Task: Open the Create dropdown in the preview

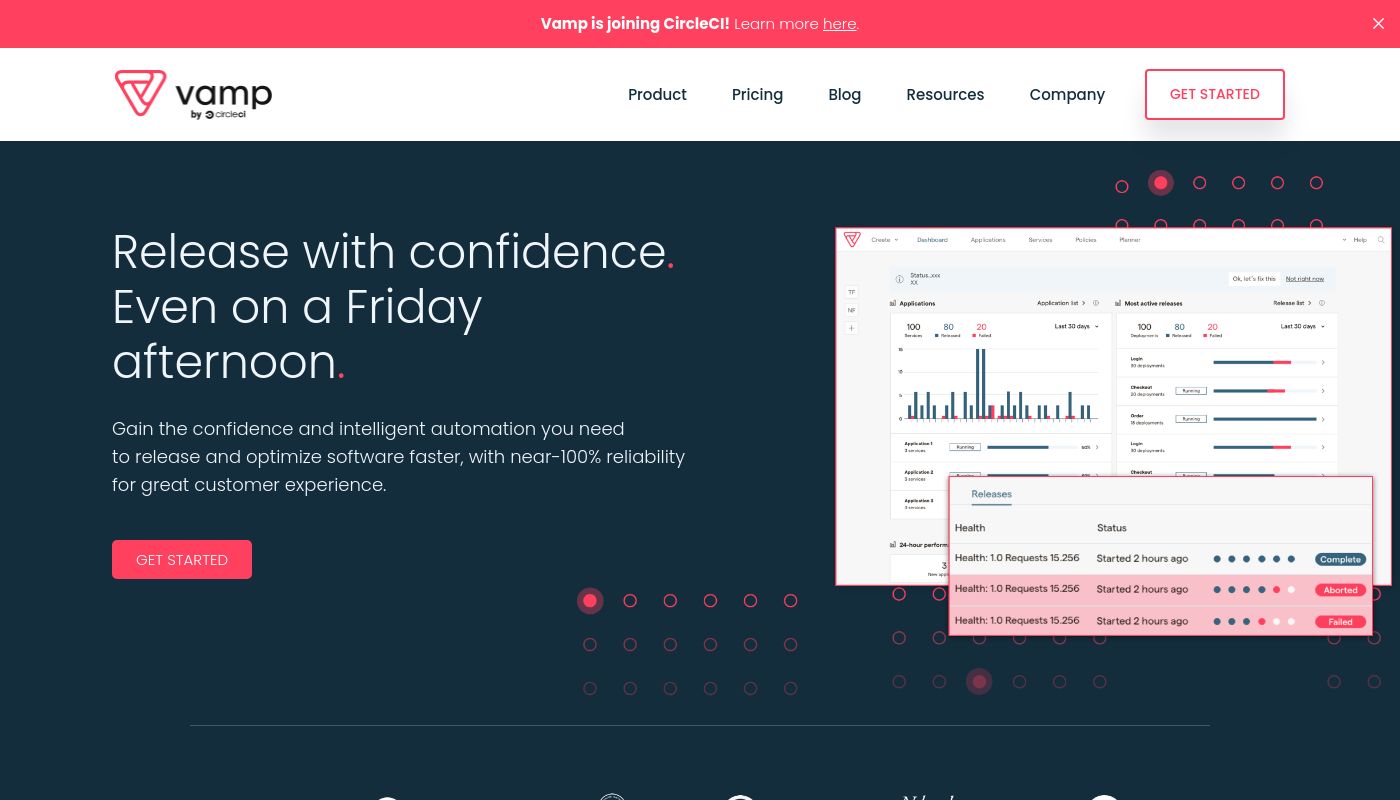Action: coord(885,240)
